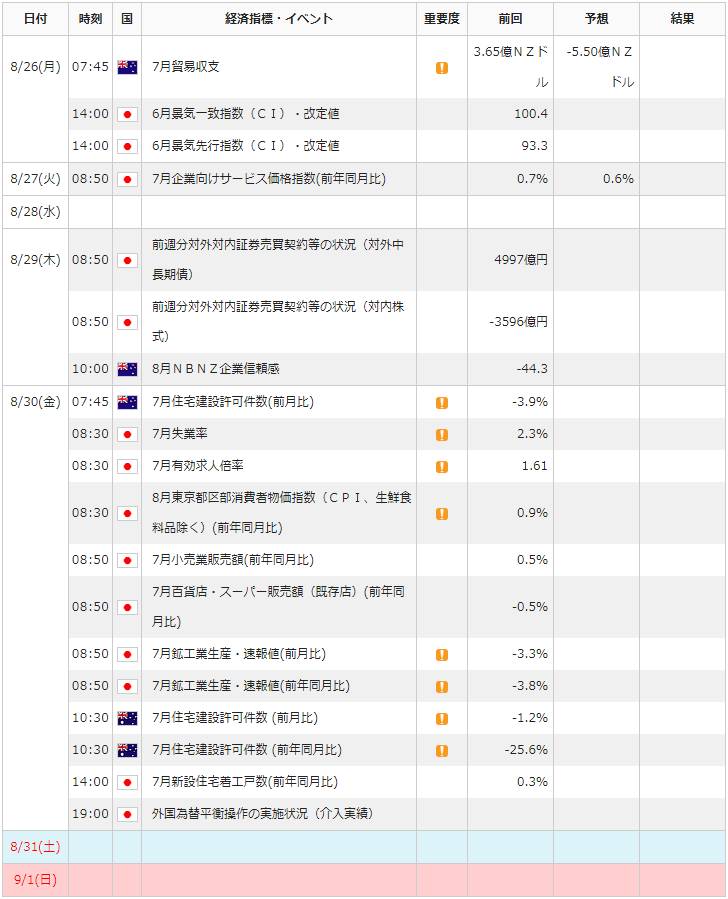Click event 7月有効求人倍率
The height and width of the screenshot is (899, 728).
[198, 466]
